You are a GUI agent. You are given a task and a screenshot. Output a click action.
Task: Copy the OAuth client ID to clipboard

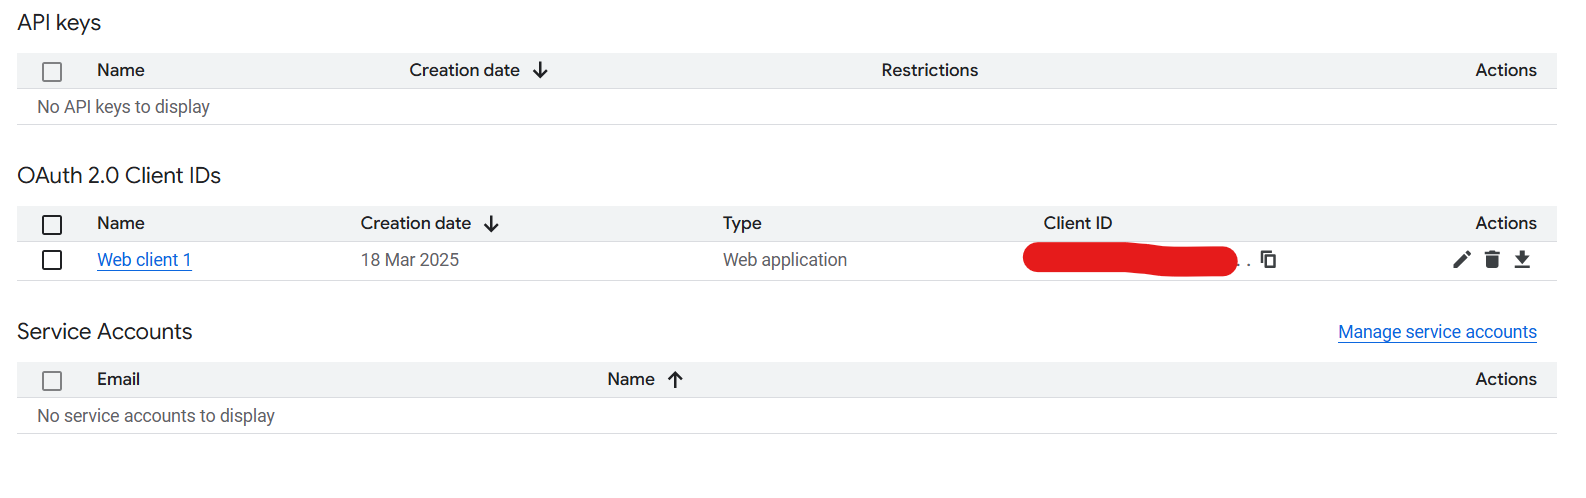(1268, 260)
